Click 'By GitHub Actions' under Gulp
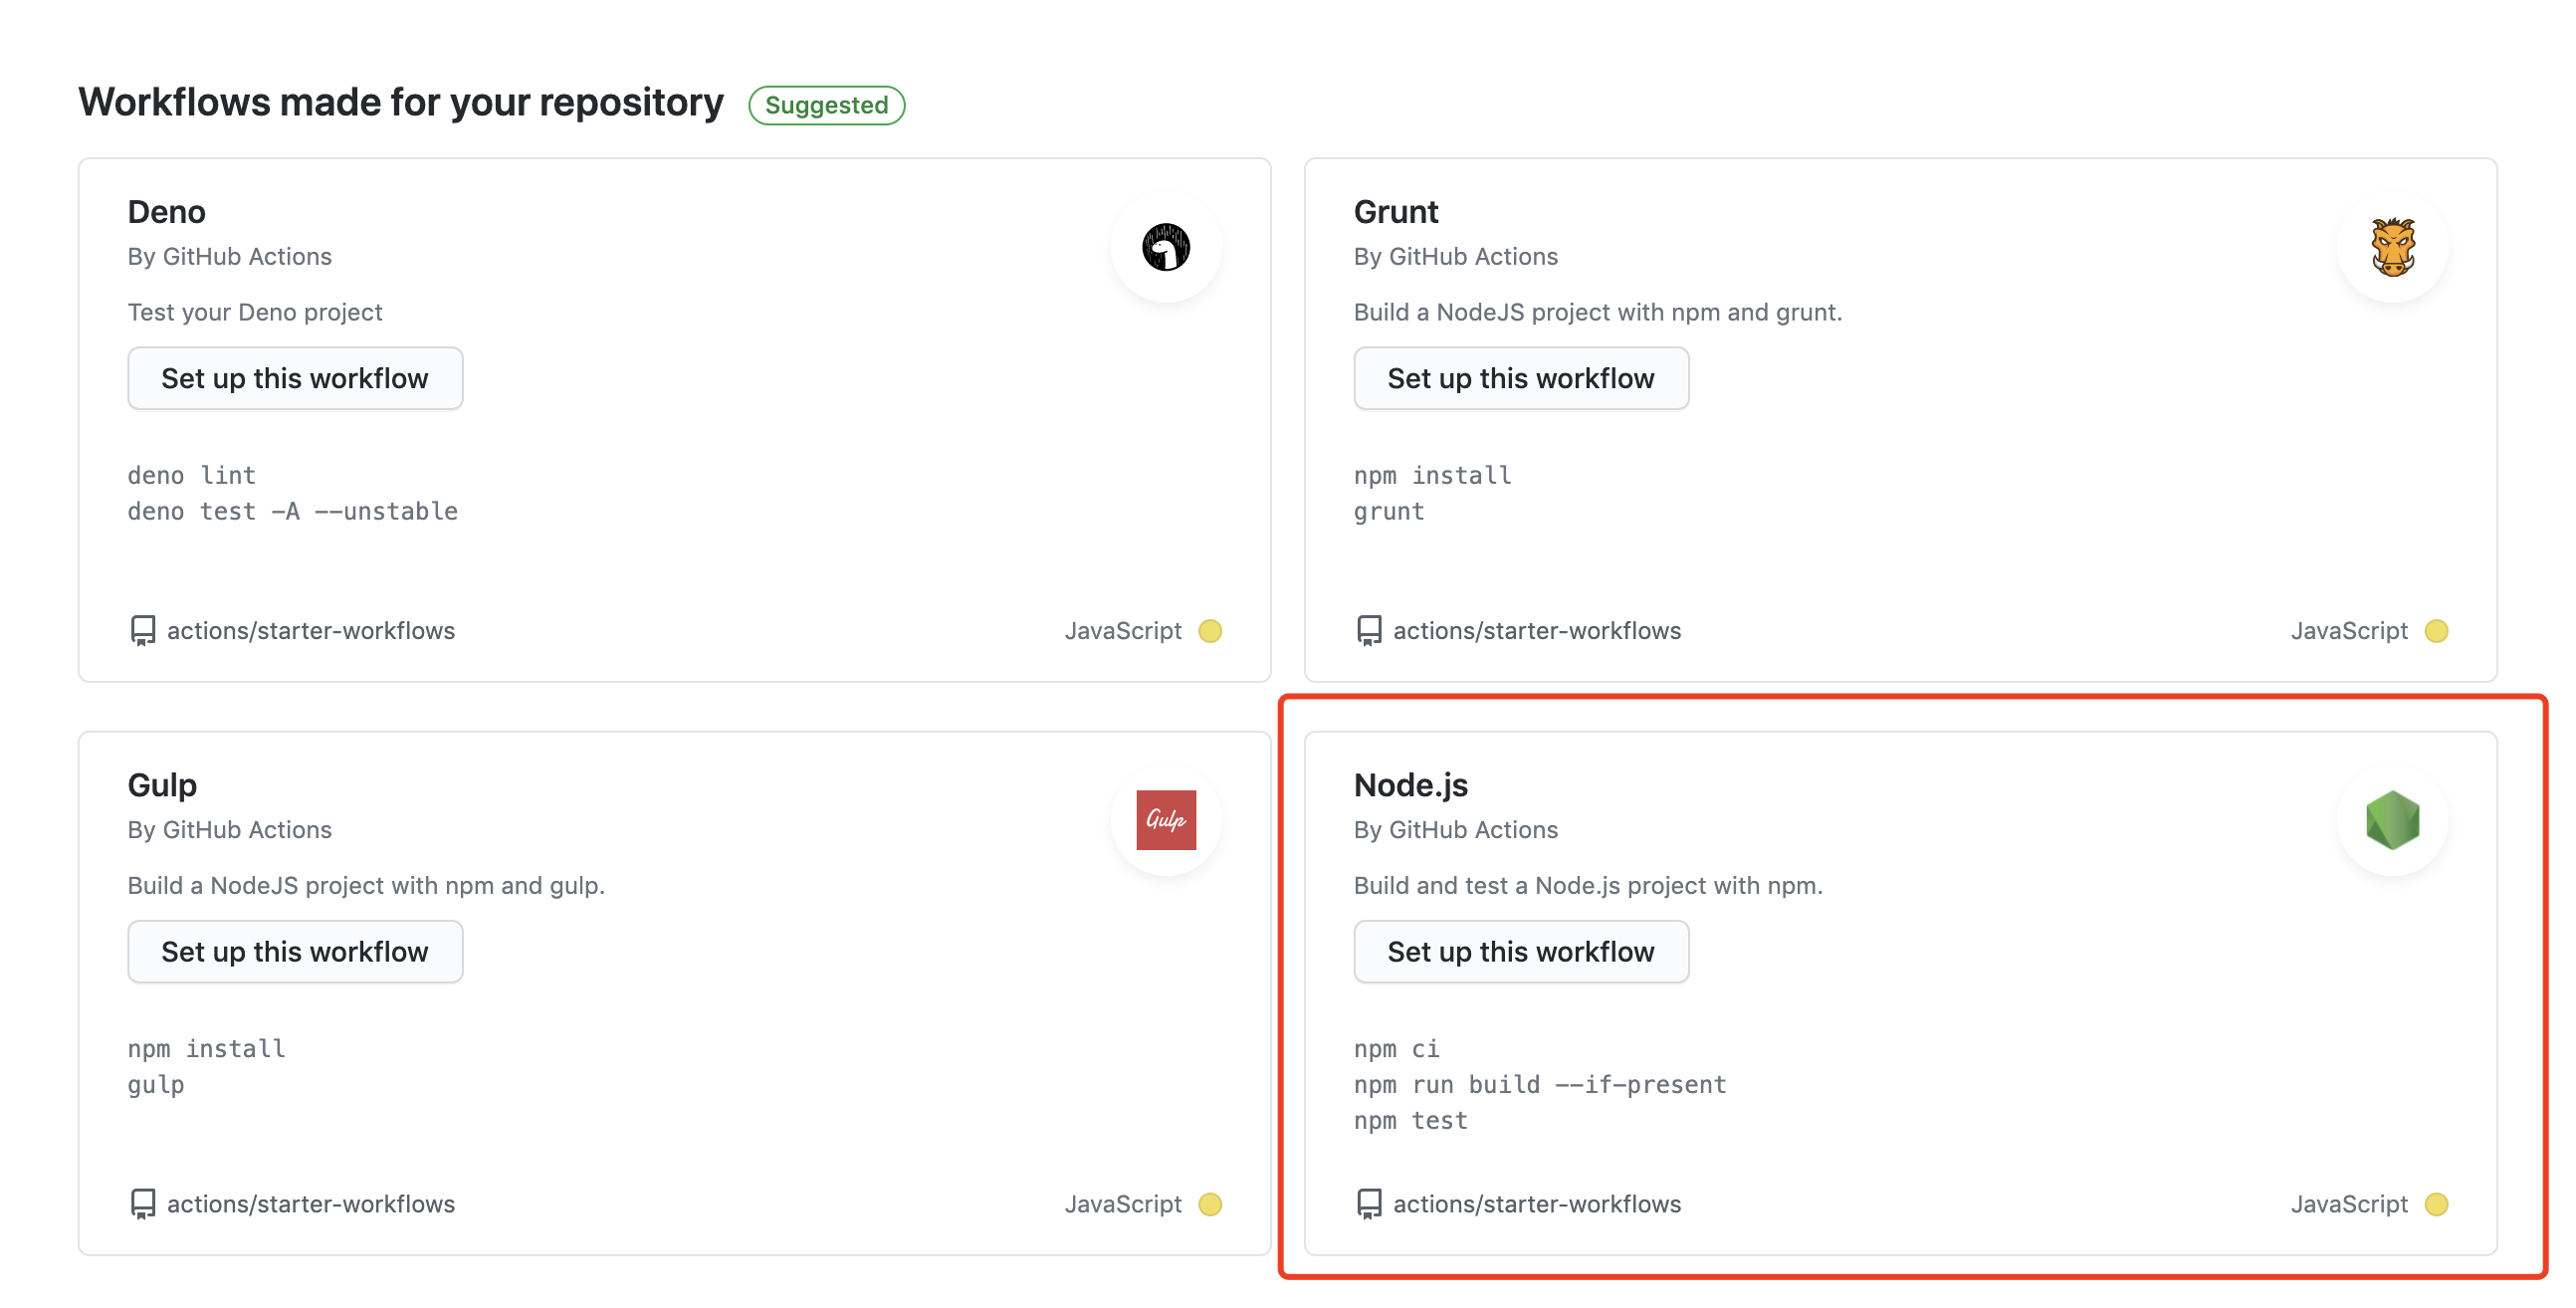The image size is (2576, 1308). tap(230, 830)
